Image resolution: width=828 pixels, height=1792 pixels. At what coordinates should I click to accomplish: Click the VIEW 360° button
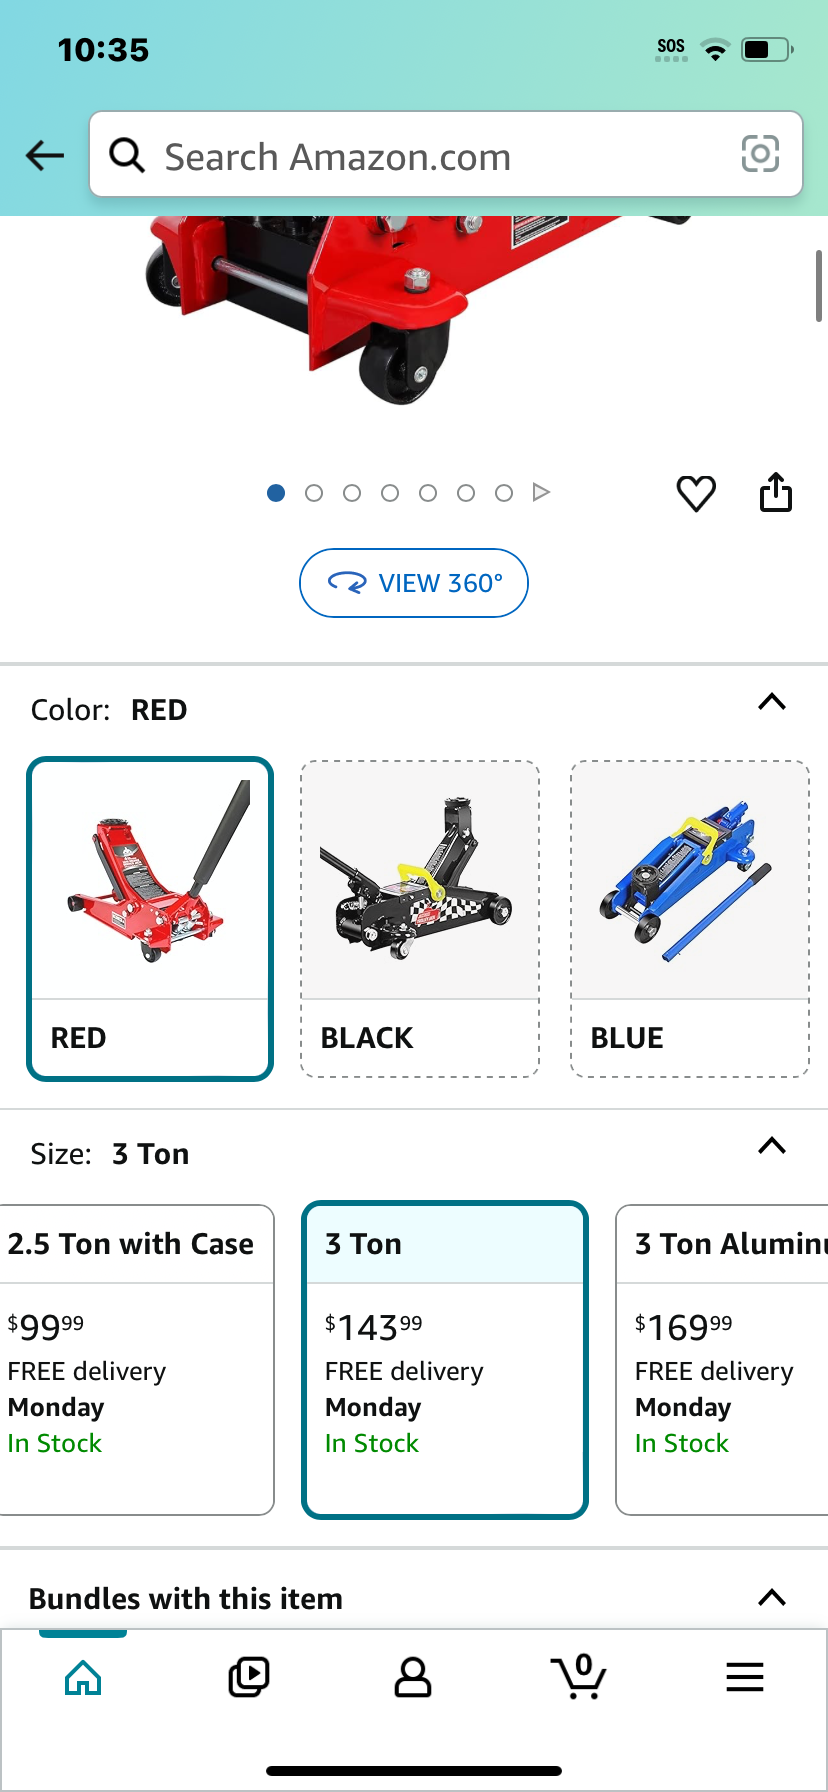414,583
